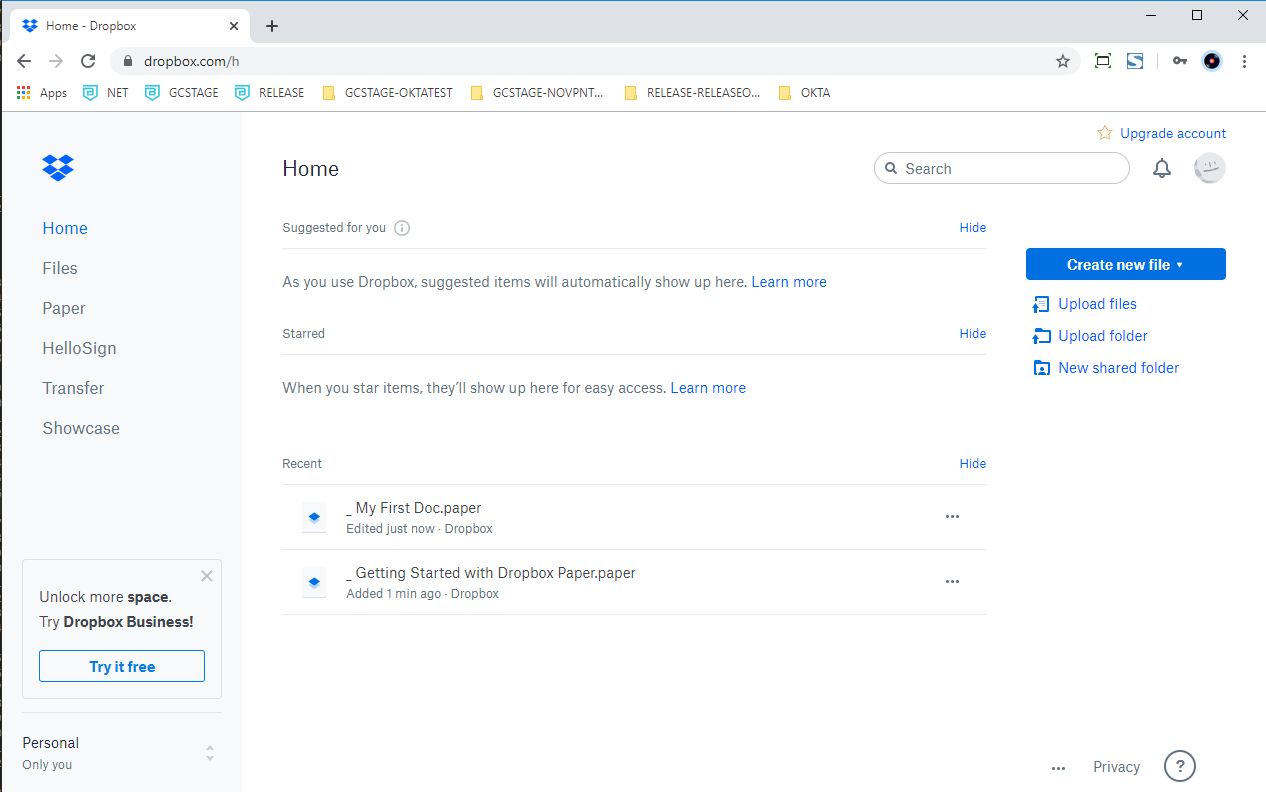Viewport: 1266px width, 792px height.
Task: Dismiss the Unlock more space promo
Action: [206, 576]
